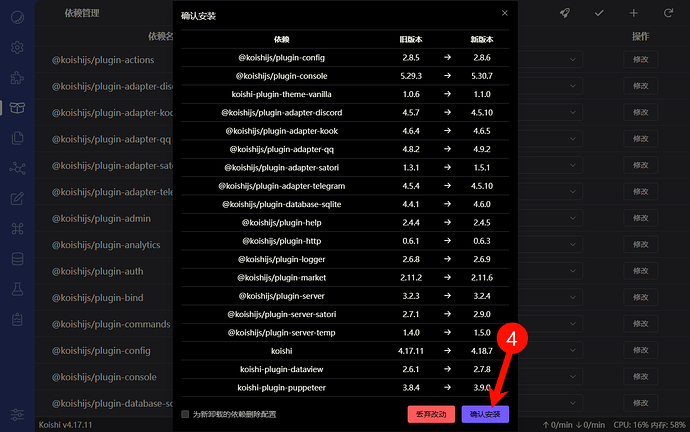690x432 pixels.
Task: Click the 依赖管理 page title
Action: 82,13
